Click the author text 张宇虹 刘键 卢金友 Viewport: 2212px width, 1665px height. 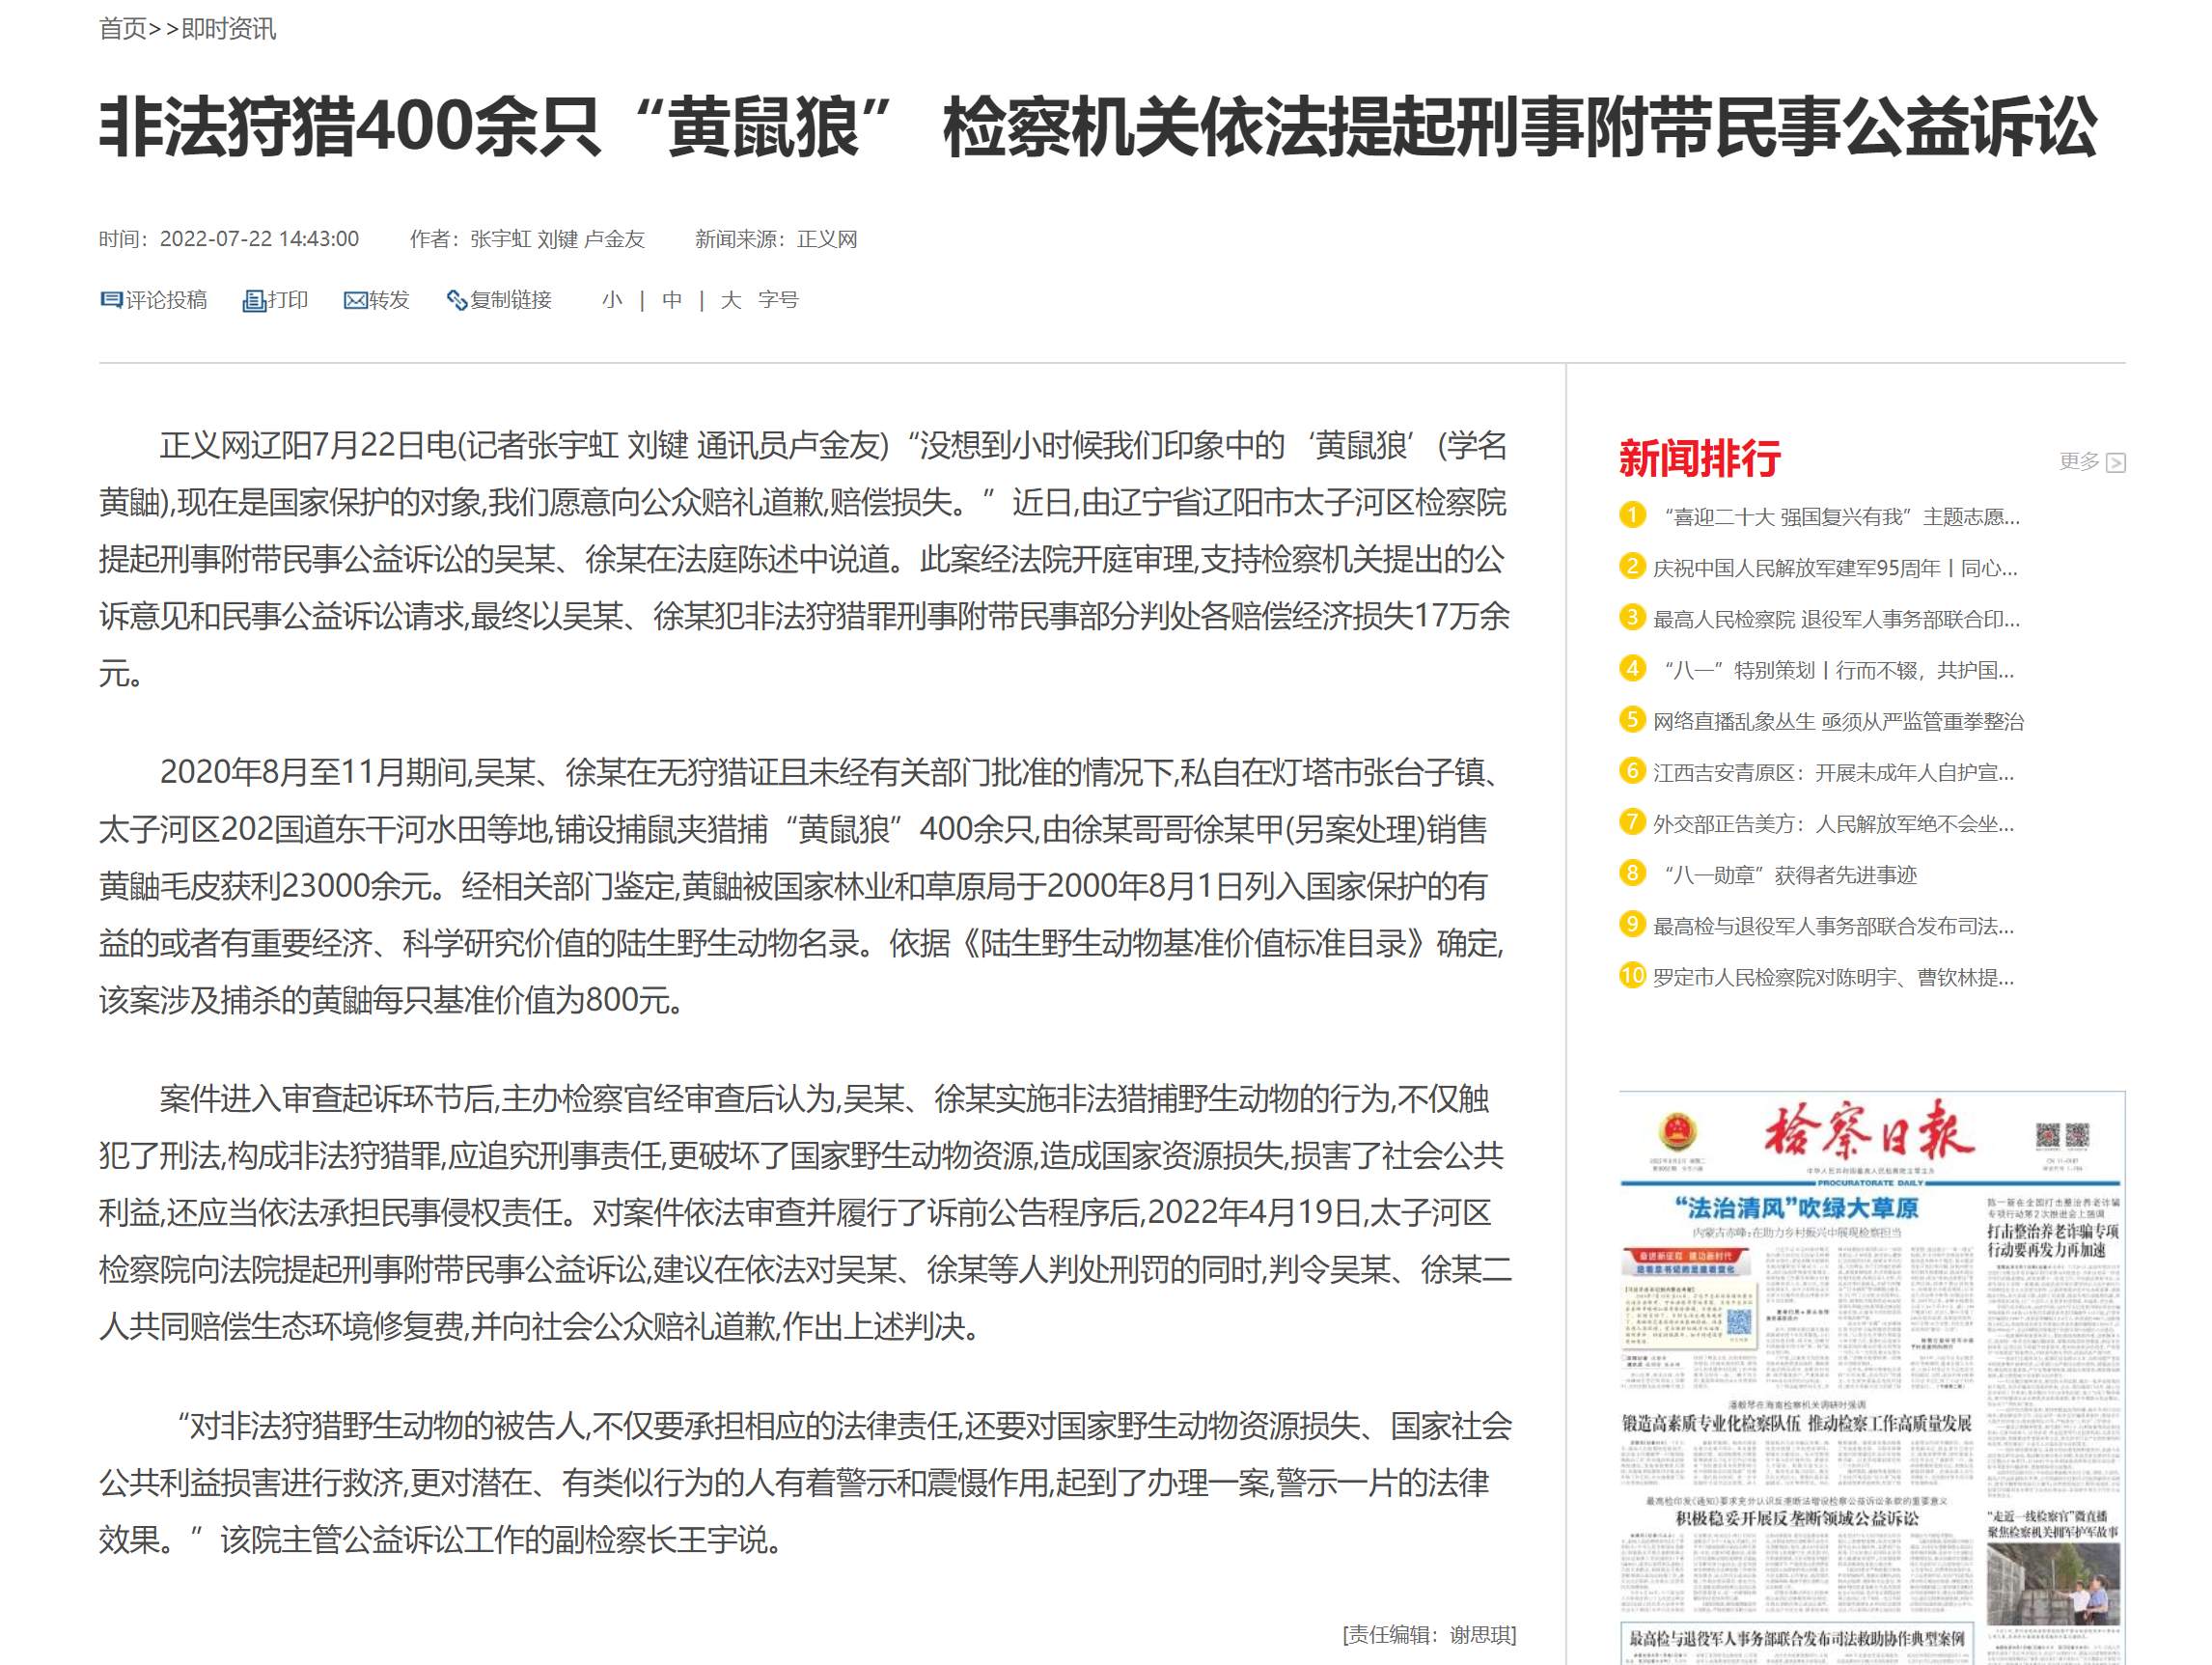click(x=557, y=239)
